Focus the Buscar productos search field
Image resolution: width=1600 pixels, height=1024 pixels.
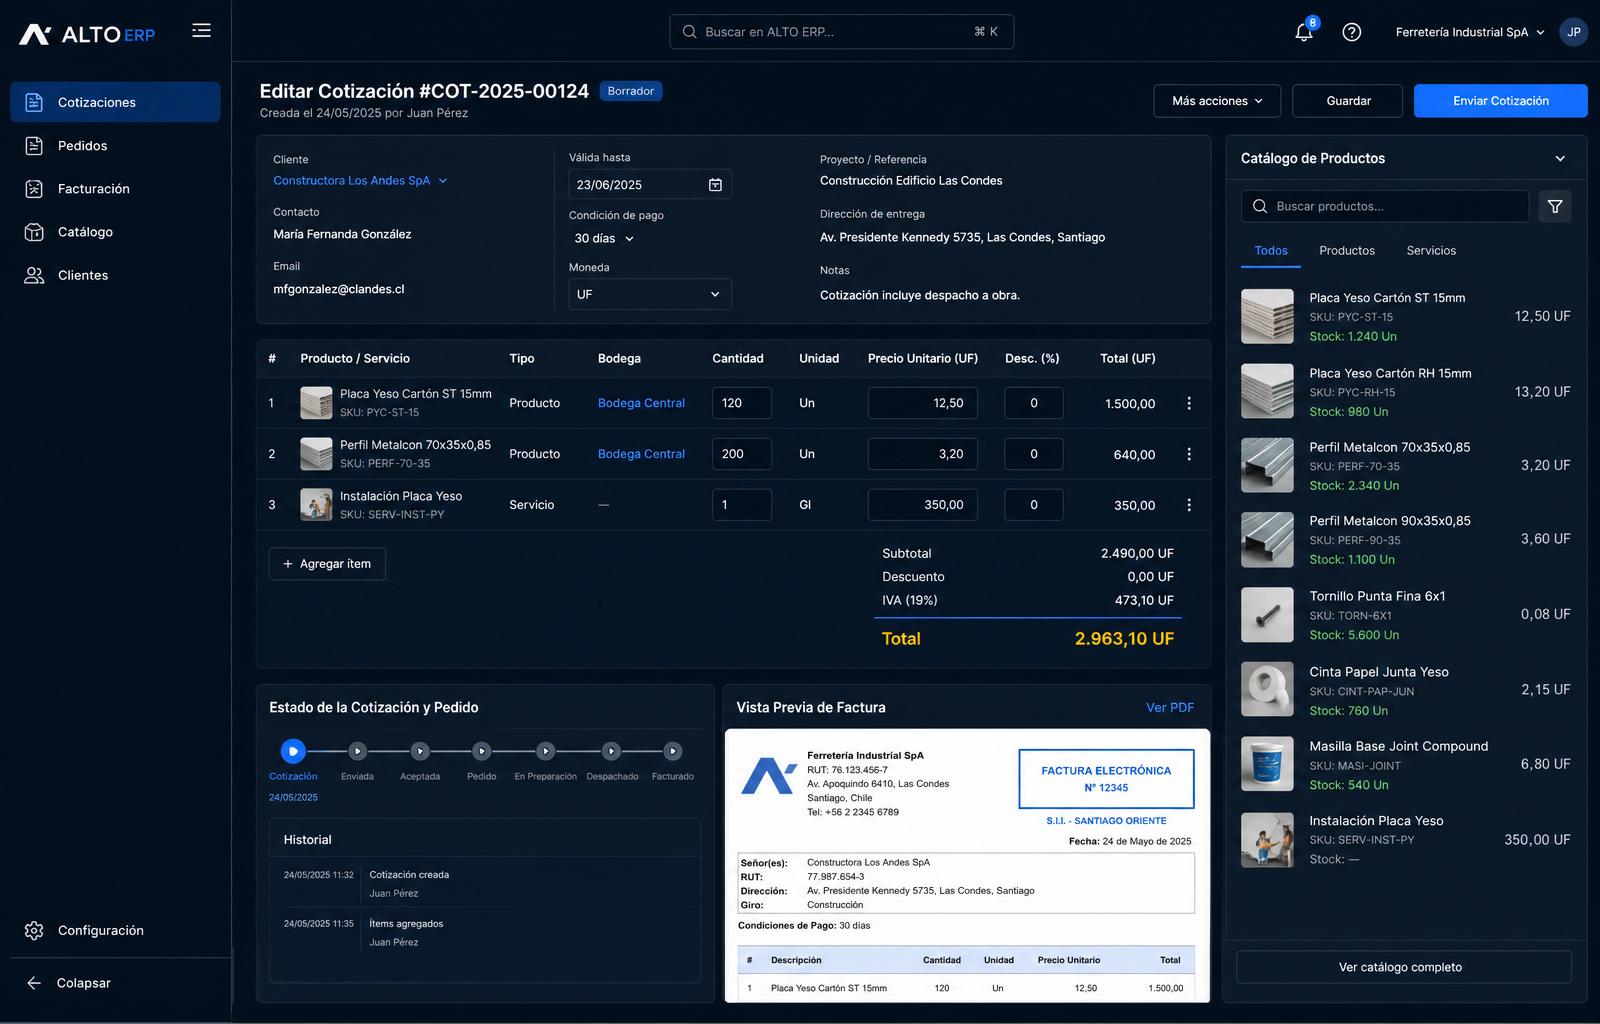(1385, 206)
